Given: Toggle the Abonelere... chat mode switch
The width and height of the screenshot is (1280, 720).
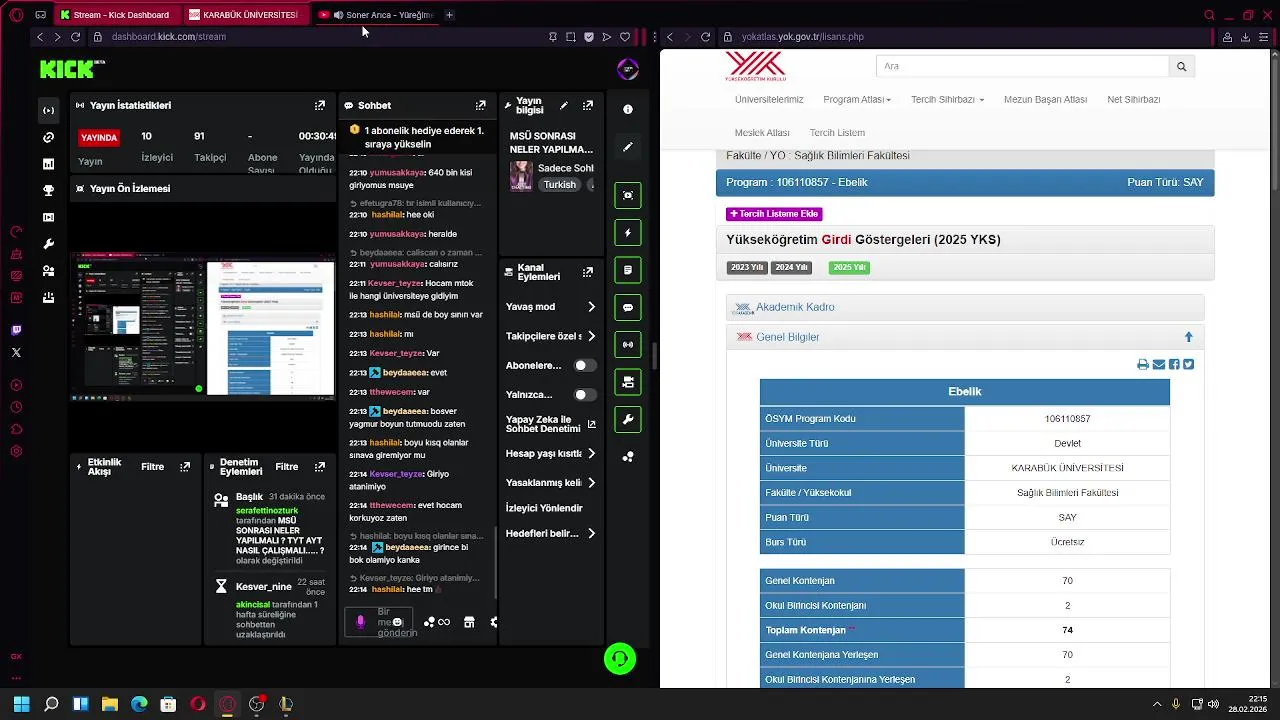Looking at the screenshot, I should point(585,366).
